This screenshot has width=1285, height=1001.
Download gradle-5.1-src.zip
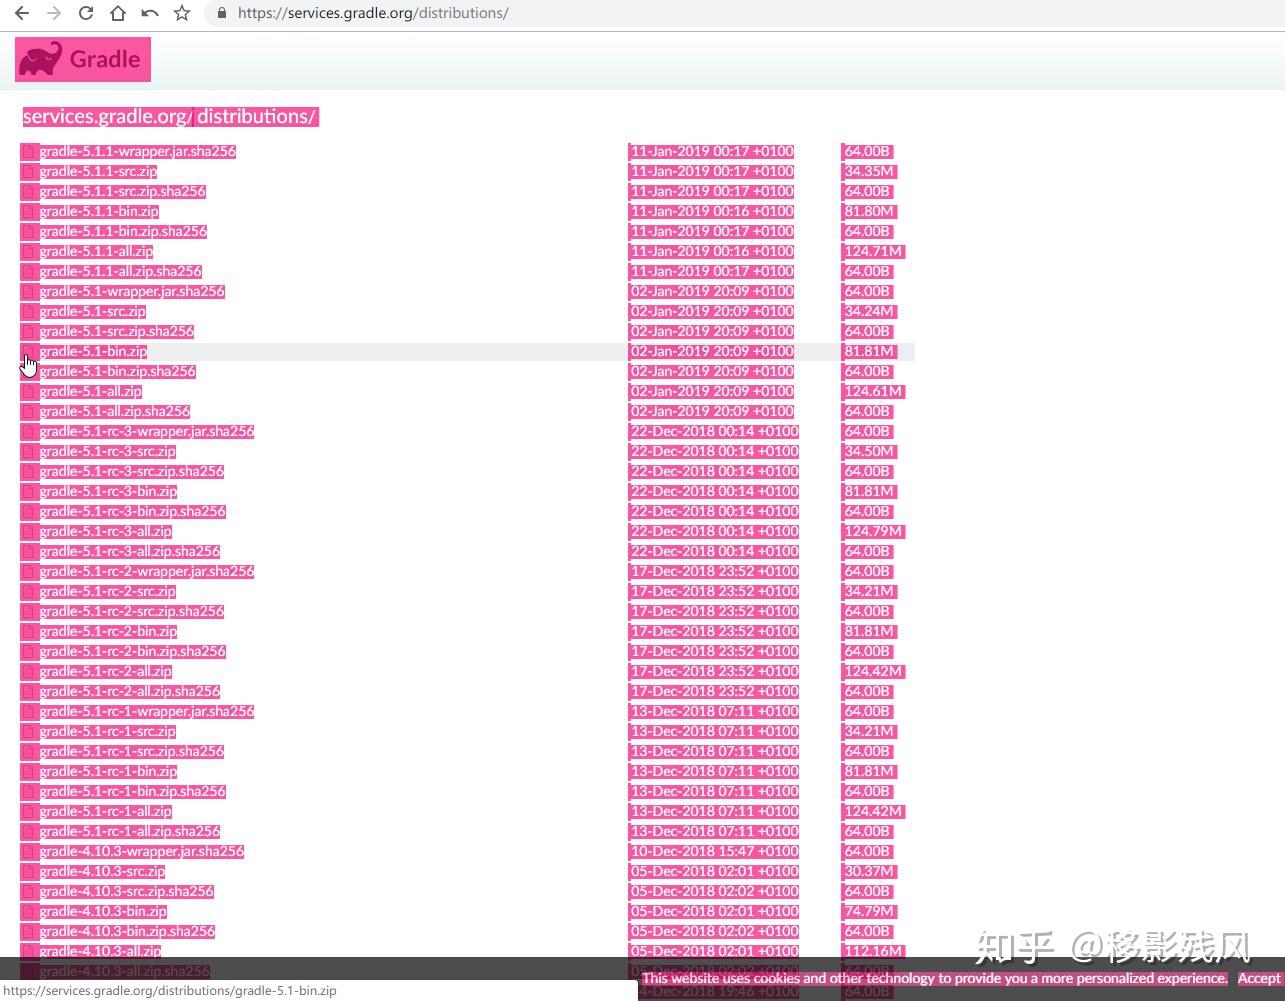[x=93, y=312]
